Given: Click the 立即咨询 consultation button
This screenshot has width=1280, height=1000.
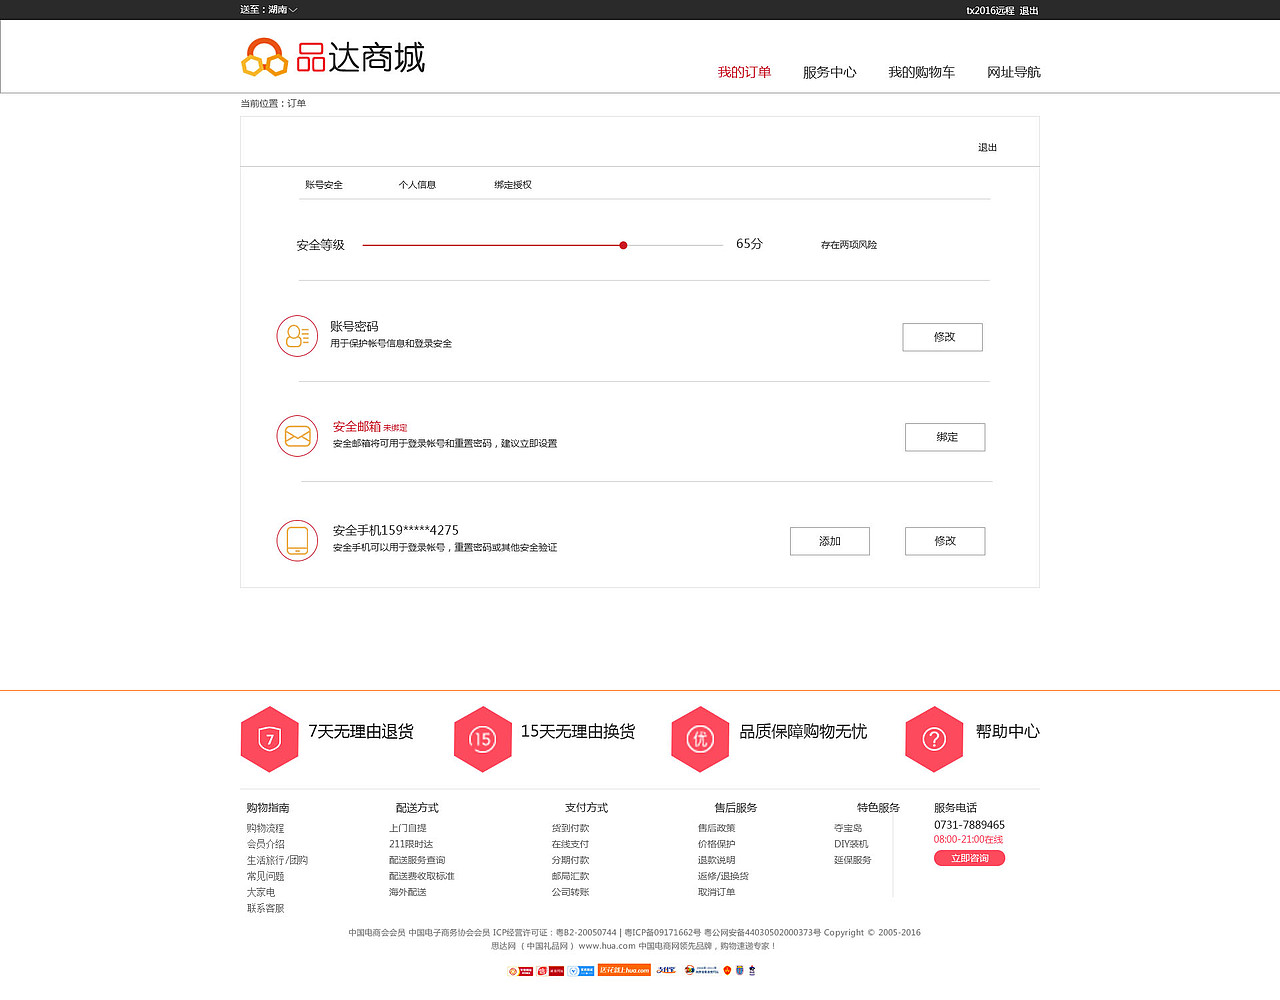Looking at the screenshot, I should (968, 857).
